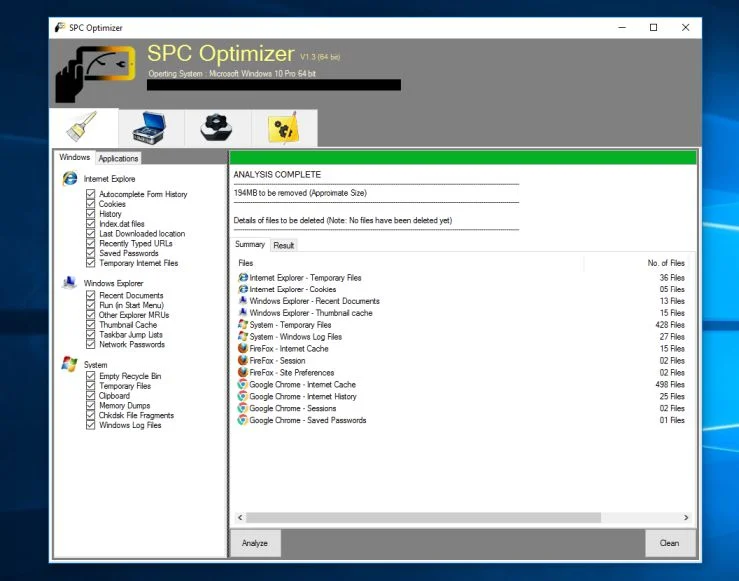739x581 pixels.
Task: Open the toolbox tools tab
Action: 151,128
